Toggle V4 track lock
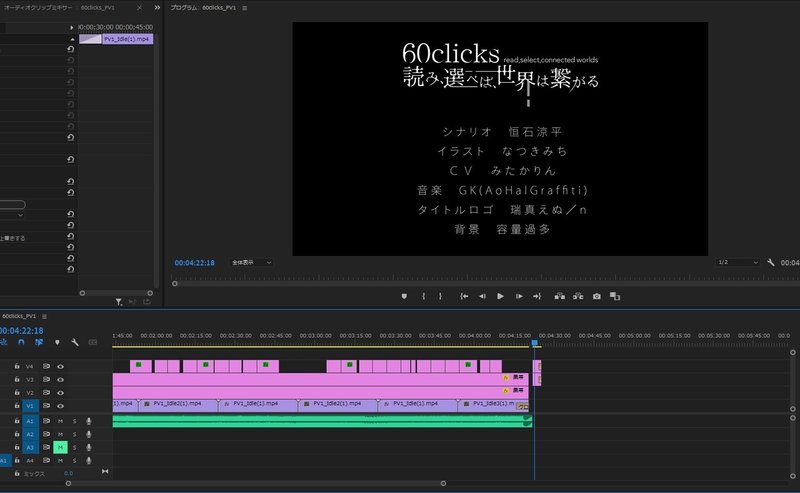Image resolution: width=800 pixels, height=493 pixels. pos(17,366)
